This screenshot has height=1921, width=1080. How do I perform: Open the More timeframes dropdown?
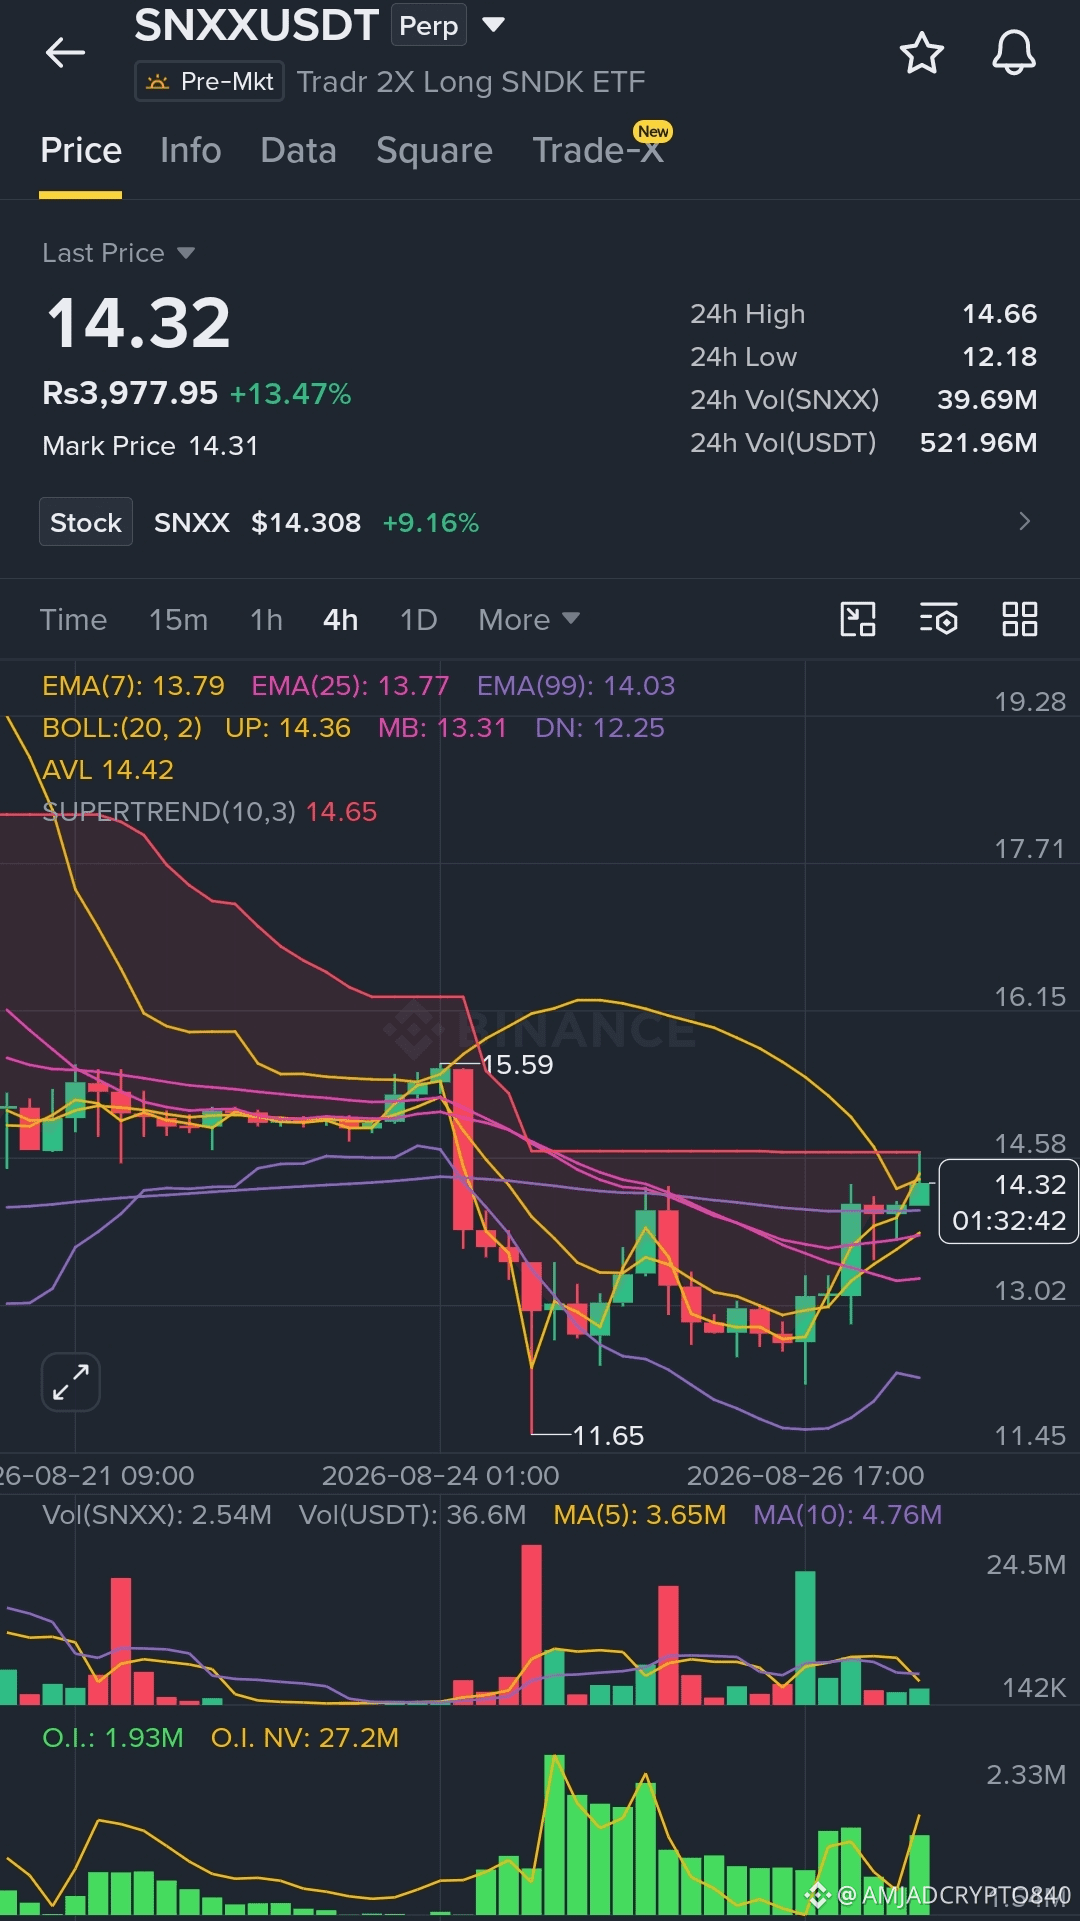pos(528,620)
